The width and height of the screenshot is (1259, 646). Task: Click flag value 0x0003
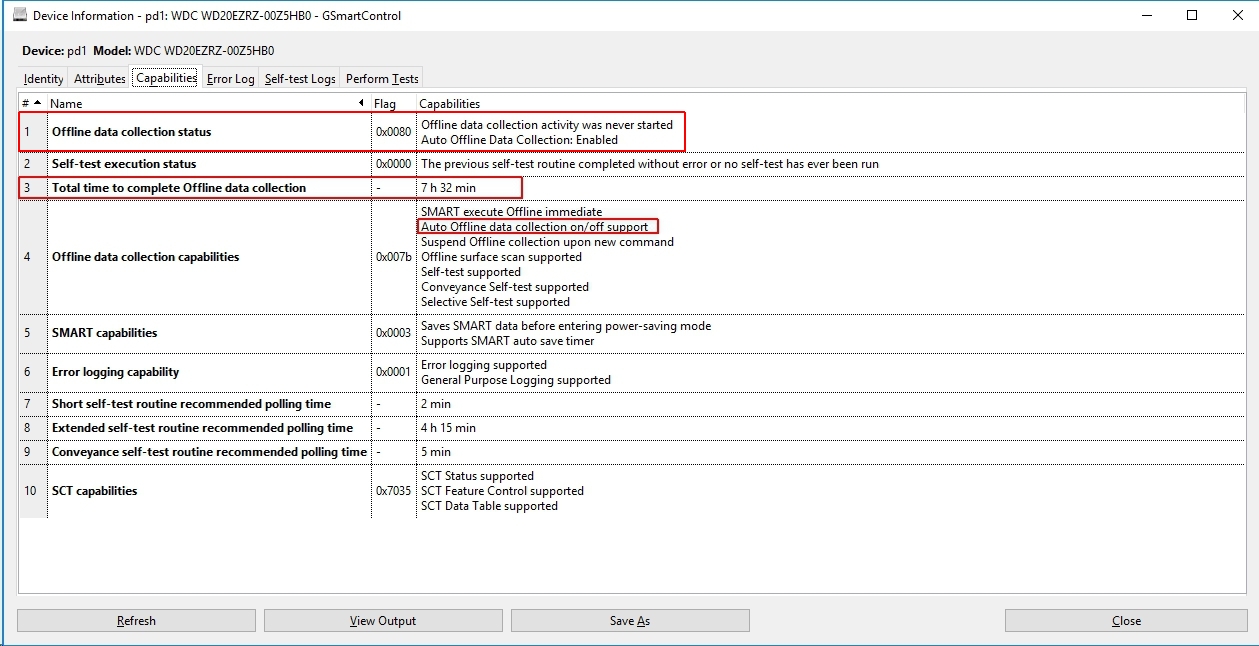tap(393, 333)
